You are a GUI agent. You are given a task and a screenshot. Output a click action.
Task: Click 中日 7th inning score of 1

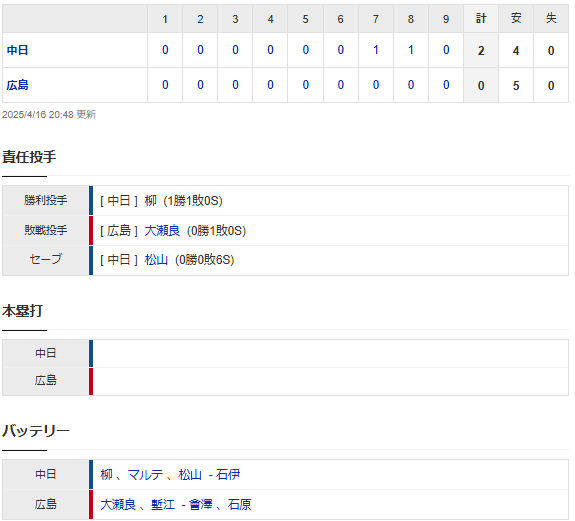pos(376,50)
